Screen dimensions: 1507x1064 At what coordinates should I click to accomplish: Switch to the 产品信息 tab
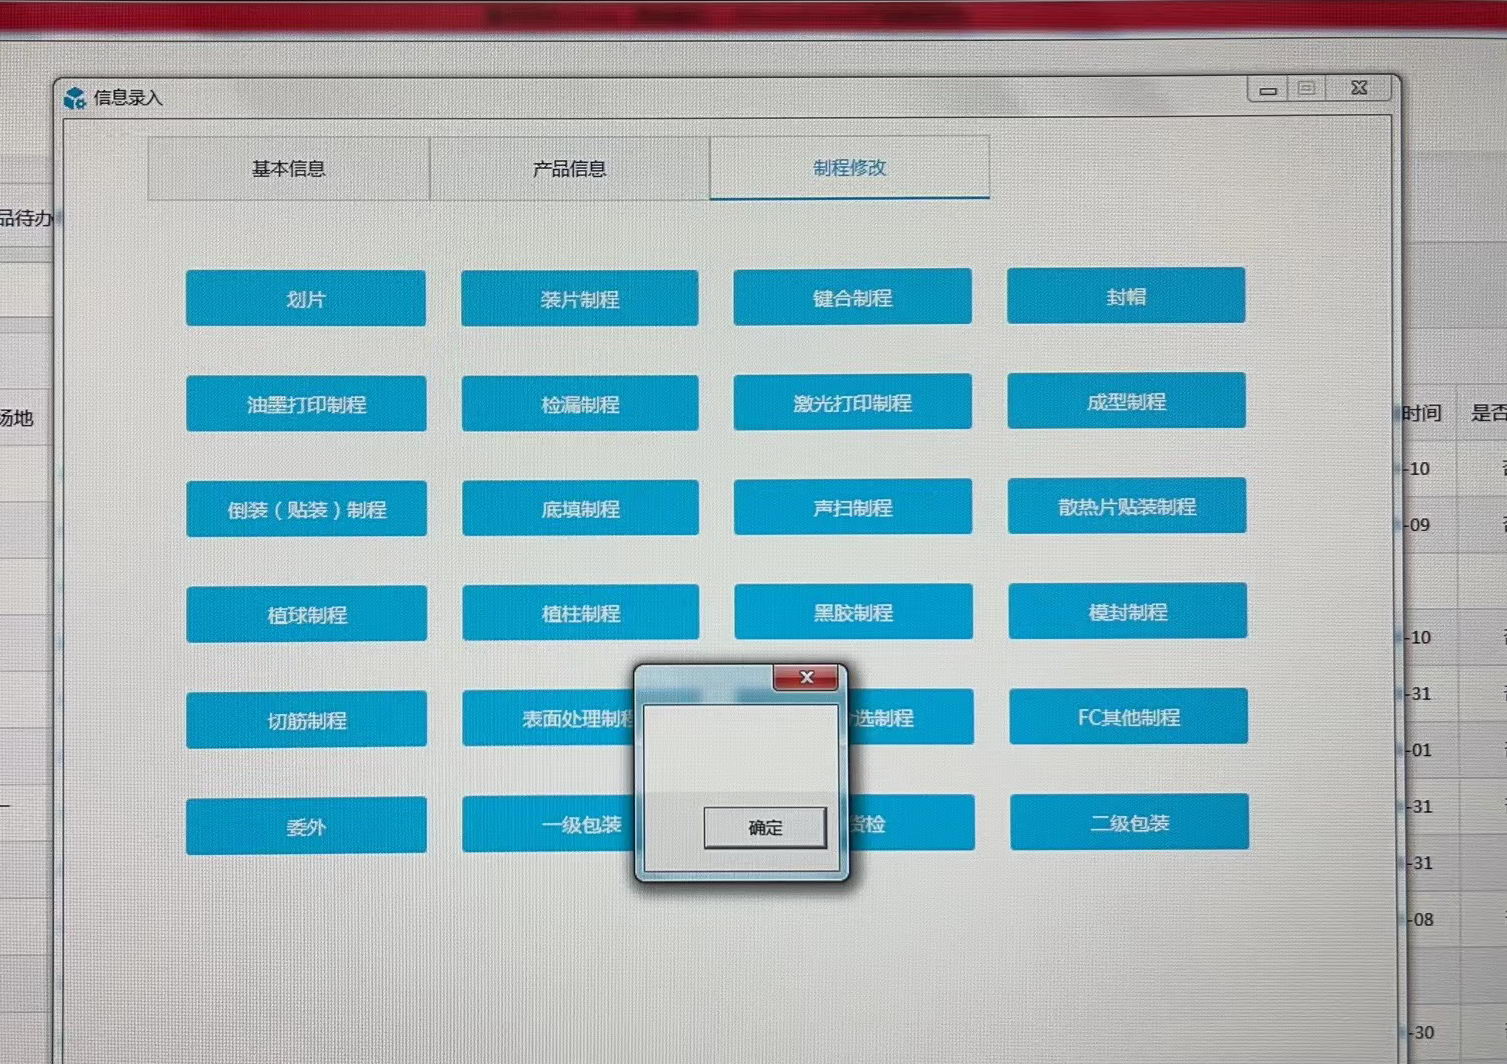coord(569,169)
